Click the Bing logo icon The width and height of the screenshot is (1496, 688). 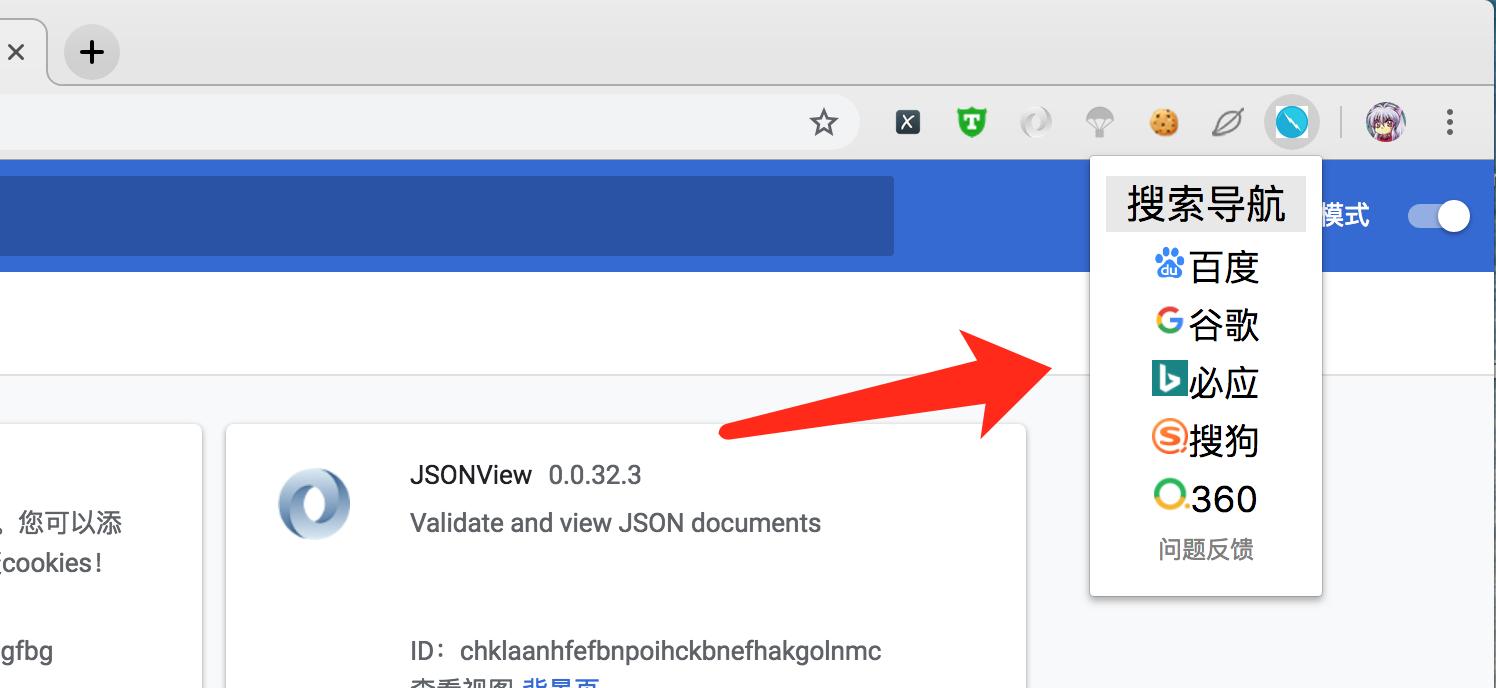click(1170, 379)
